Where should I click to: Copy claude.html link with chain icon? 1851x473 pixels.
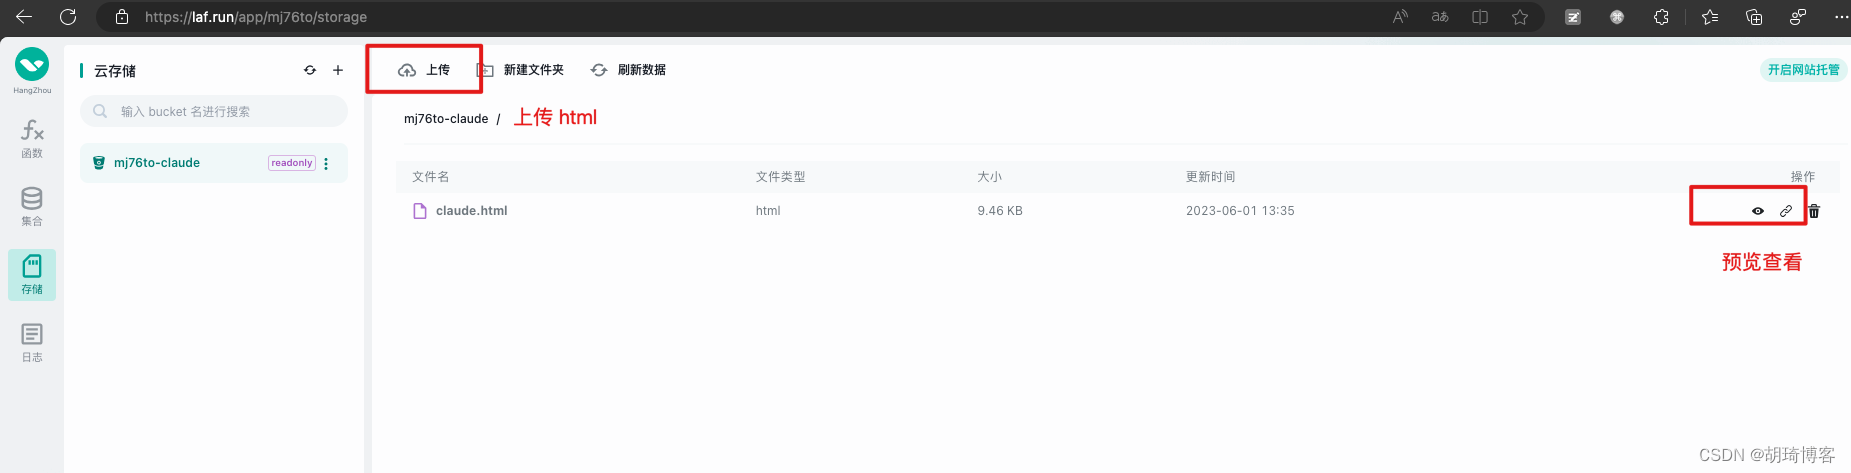(x=1786, y=211)
